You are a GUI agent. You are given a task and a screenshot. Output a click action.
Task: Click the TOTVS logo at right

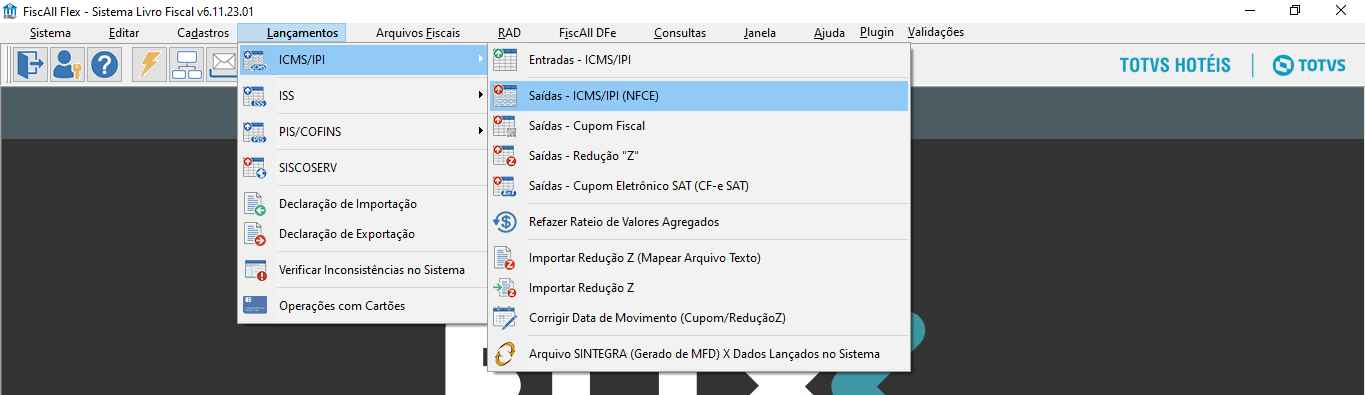tap(1308, 65)
